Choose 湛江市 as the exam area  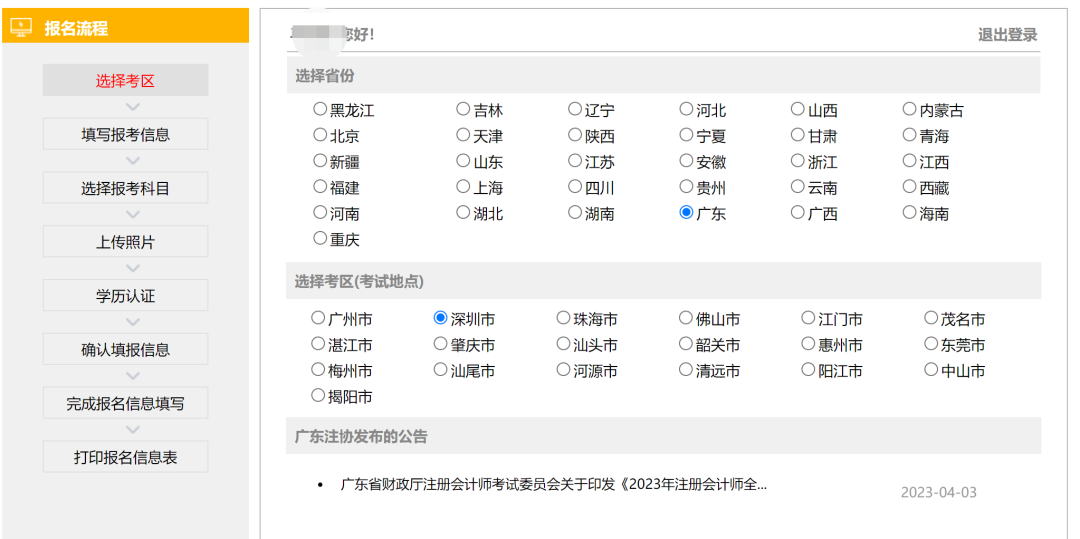coord(318,344)
